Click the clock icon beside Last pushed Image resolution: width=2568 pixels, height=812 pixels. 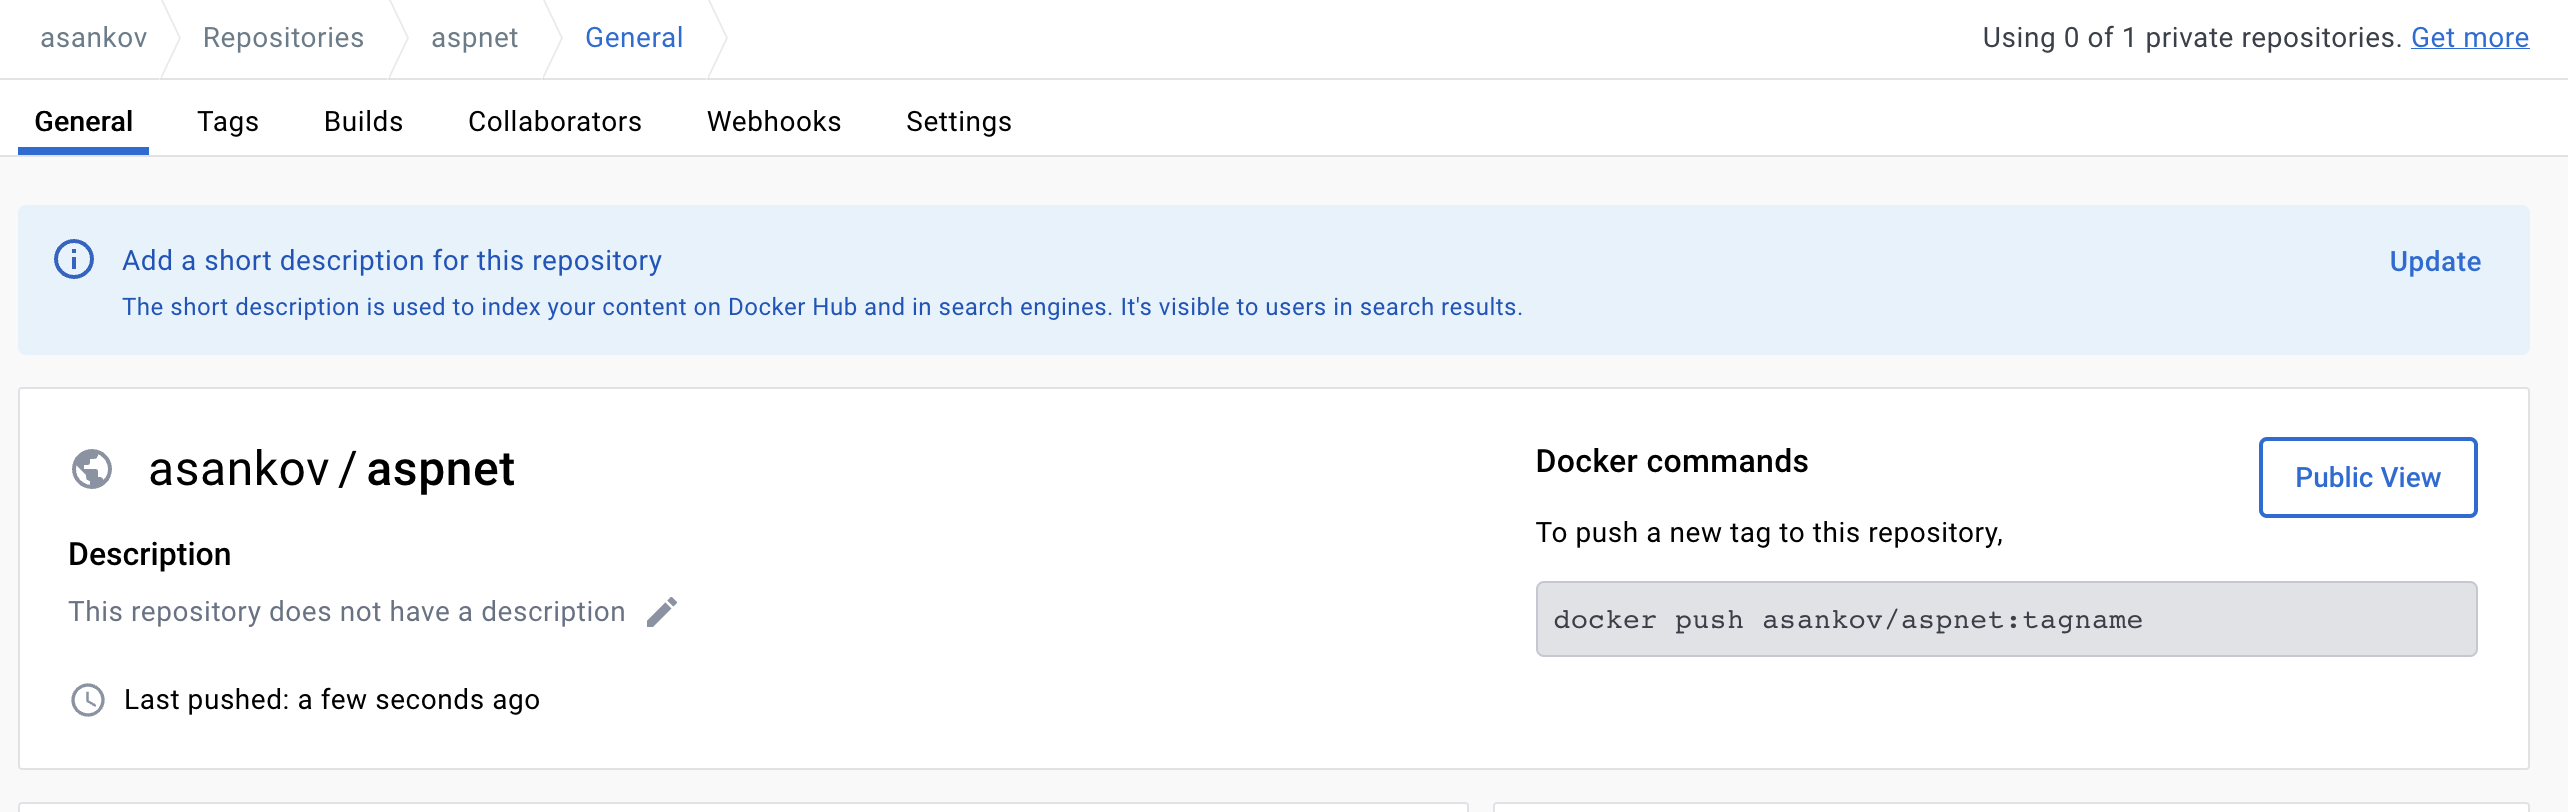click(x=88, y=700)
